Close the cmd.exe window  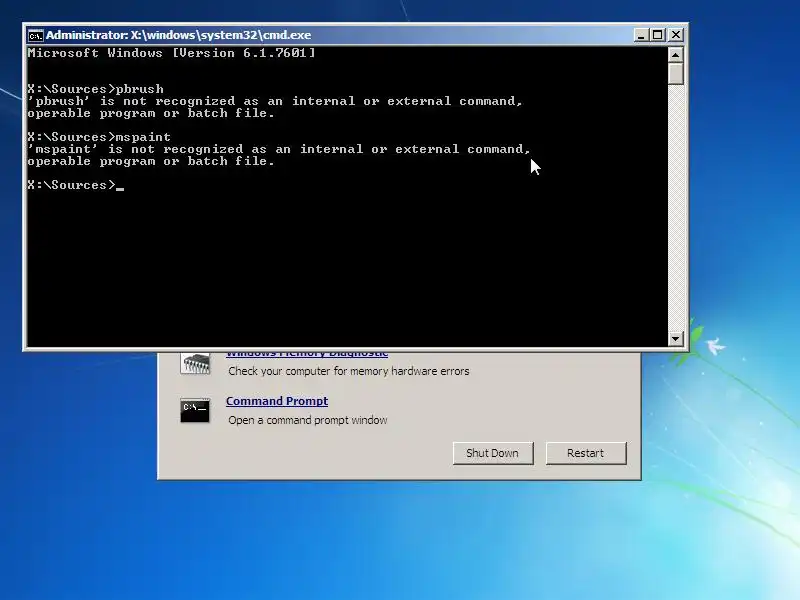coord(676,35)
